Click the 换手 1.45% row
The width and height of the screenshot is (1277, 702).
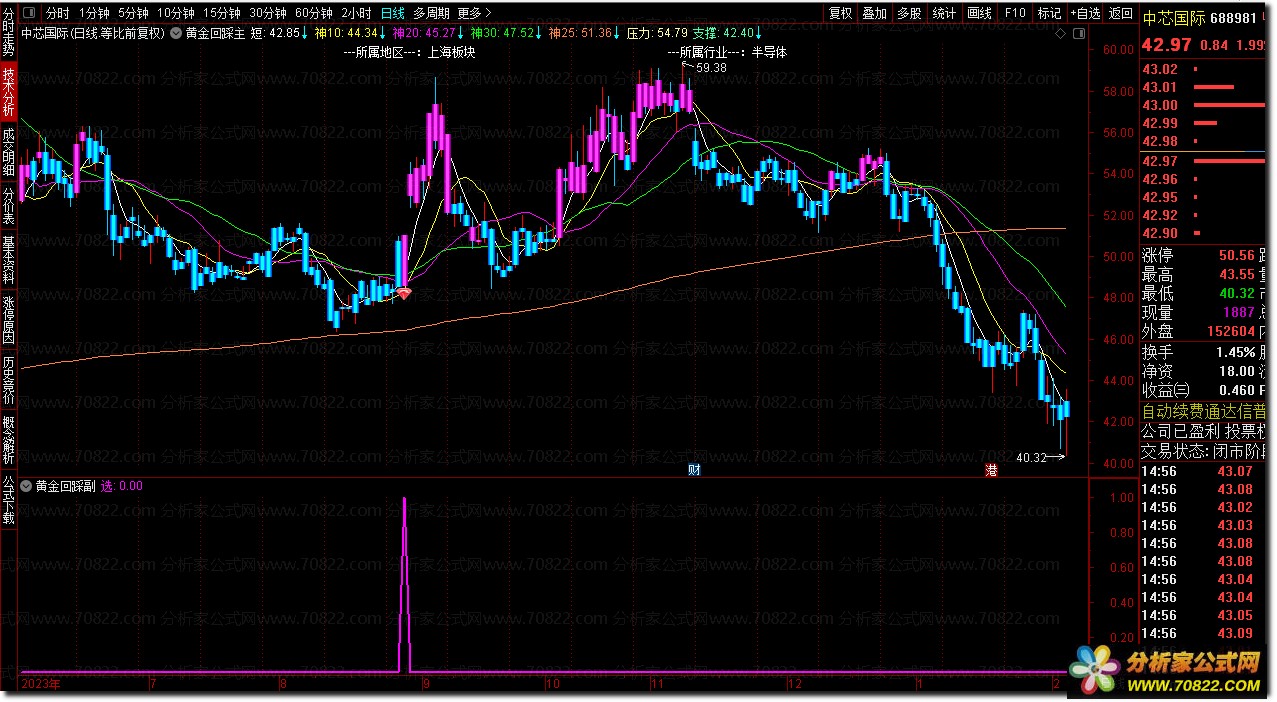pyautogui.click(x=1204, y=352)
